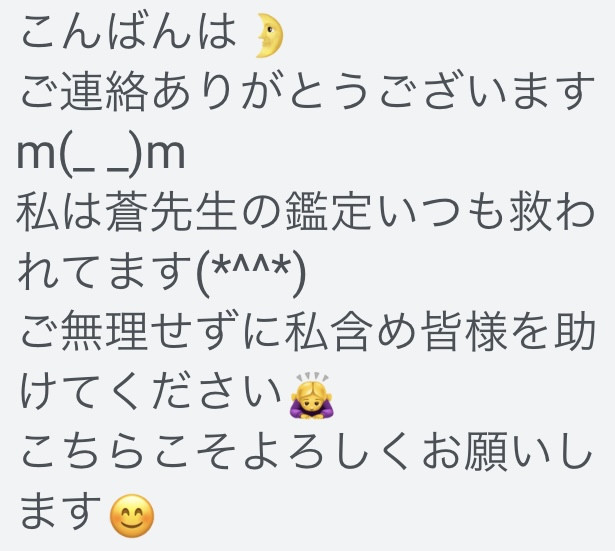615x551 pixels.
Task: Click れてます before the kaomoji
Action: (106, 272)
